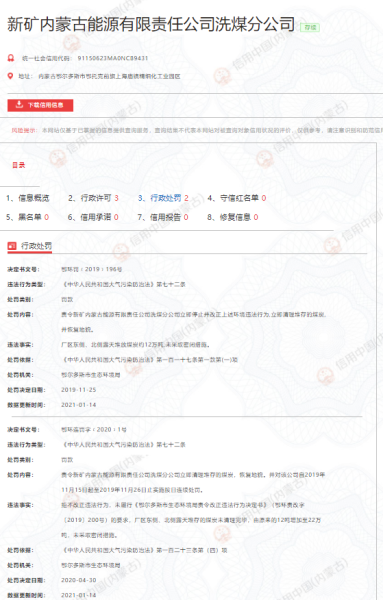Click 数据更新时间 value in the first record

[78, 405]
